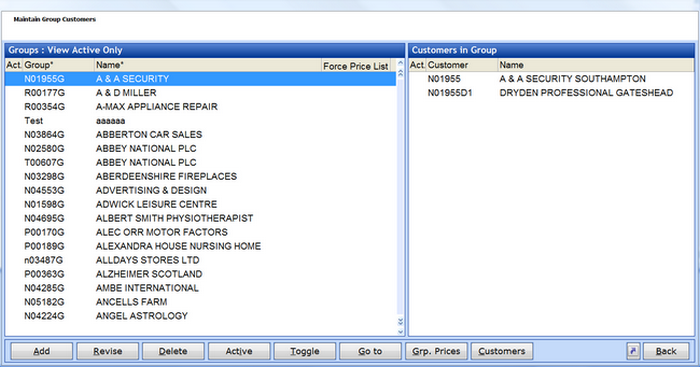Screen dimensions: 700x367
Task: Select group N03864G ABBERTON CAR SALES
Action: point(200,134)
